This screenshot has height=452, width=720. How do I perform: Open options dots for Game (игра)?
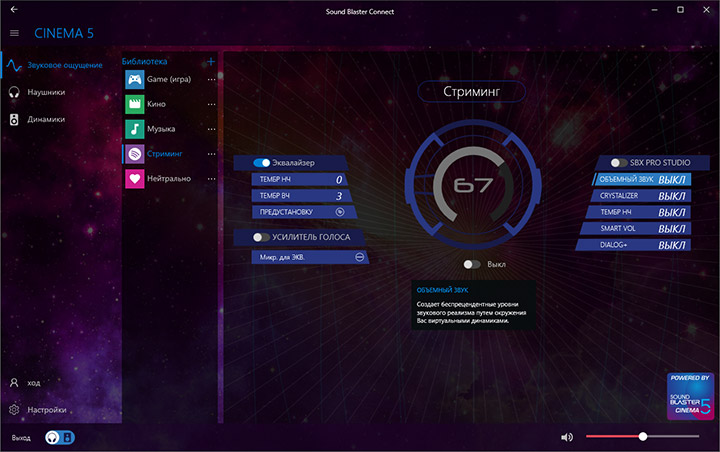click(211, 79)
